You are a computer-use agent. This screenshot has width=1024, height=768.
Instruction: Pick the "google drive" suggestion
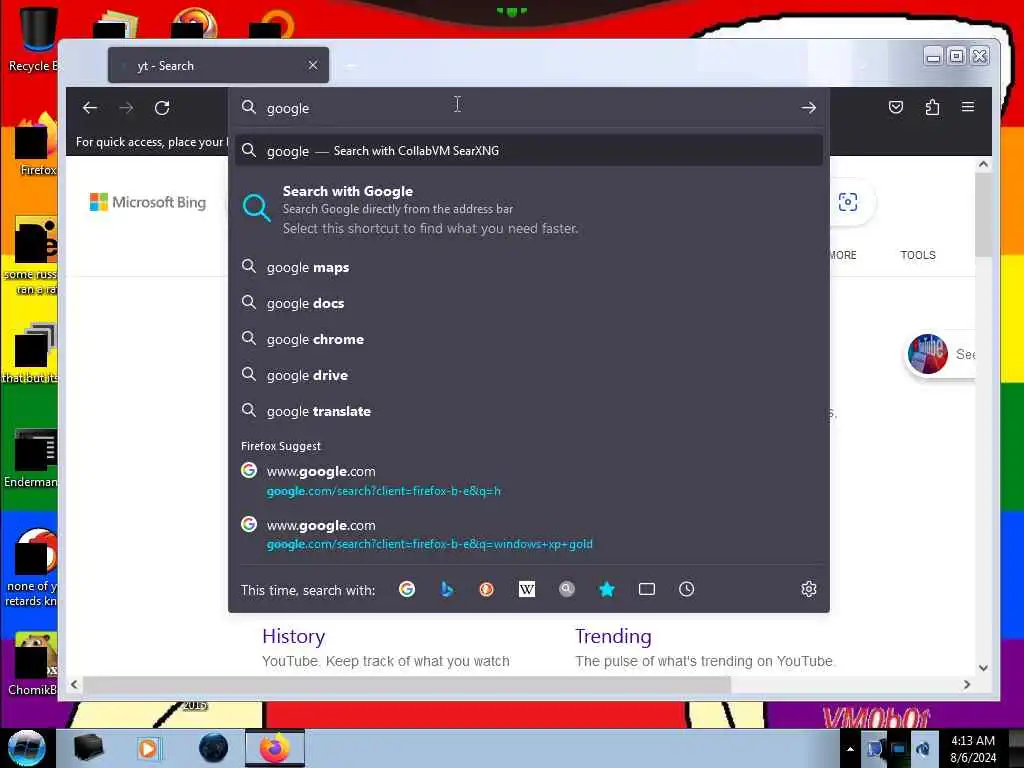(529, 375)
